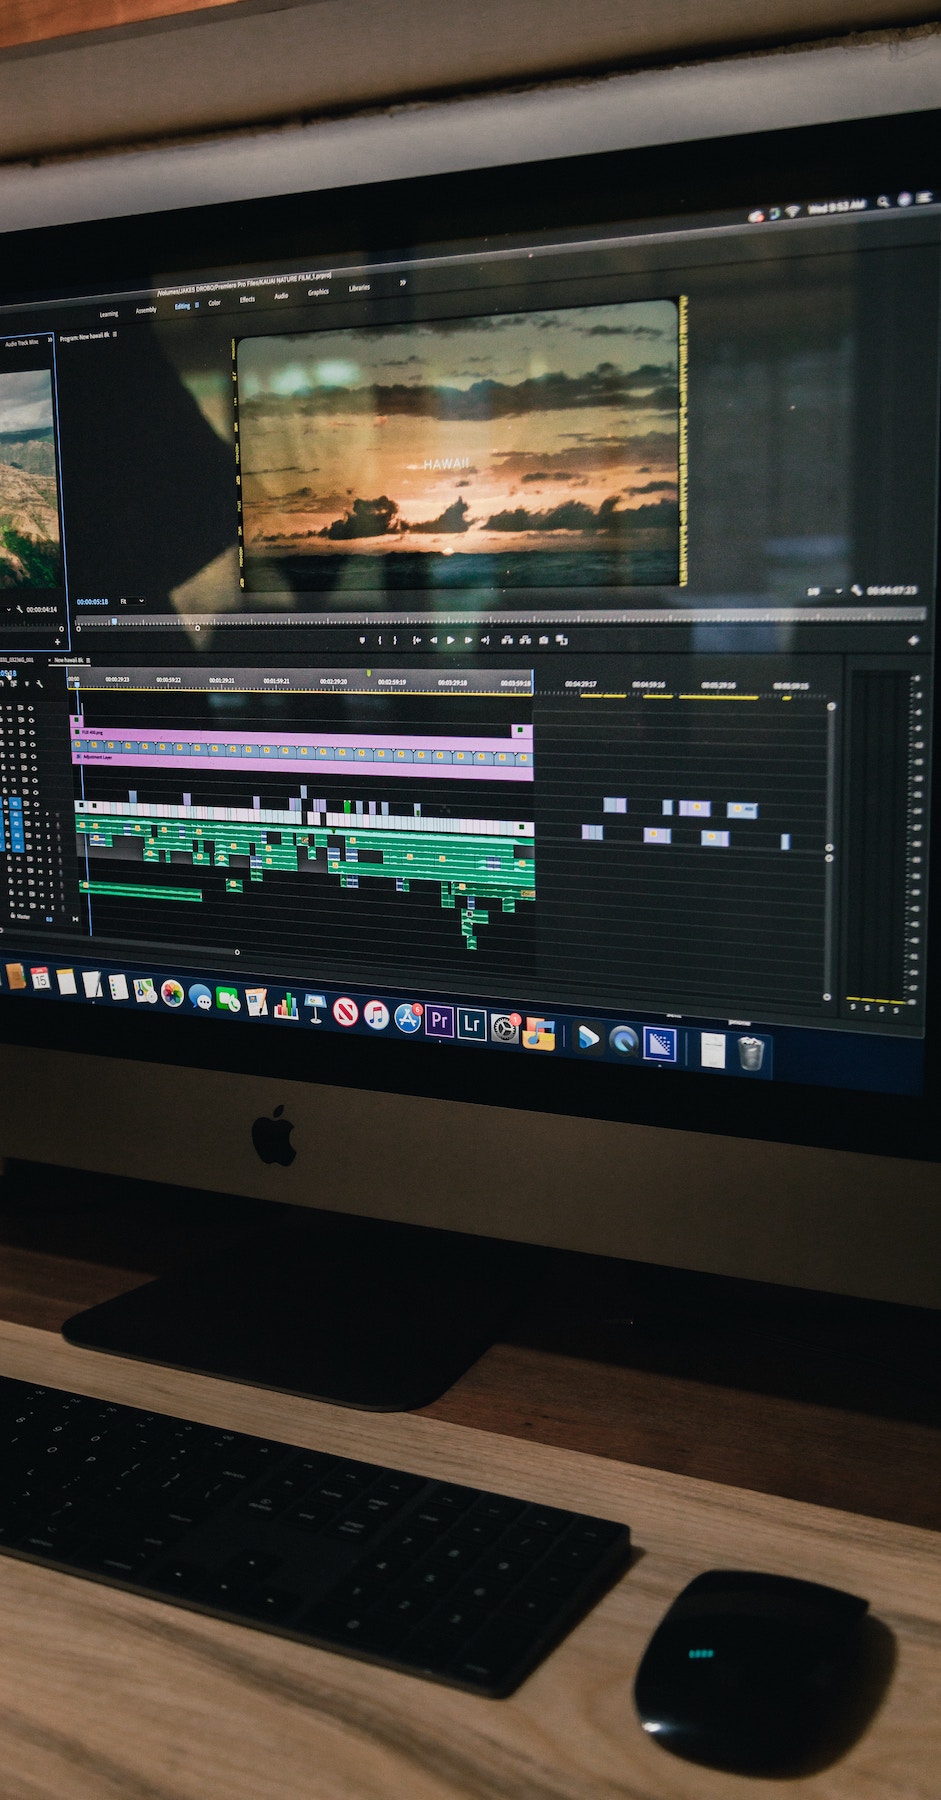The image size is (941, 1800).
Task: Open Adobe Media Encoder in the dock
Action: (659, 1044)
